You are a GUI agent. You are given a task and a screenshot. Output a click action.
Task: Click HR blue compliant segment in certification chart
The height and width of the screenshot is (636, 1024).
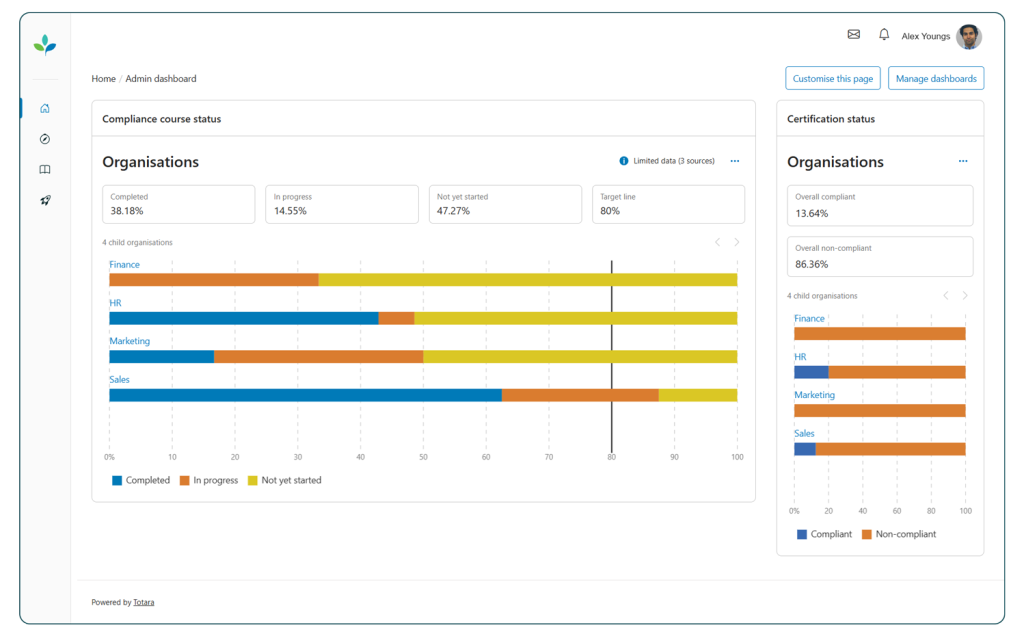[x=811, y=372]
